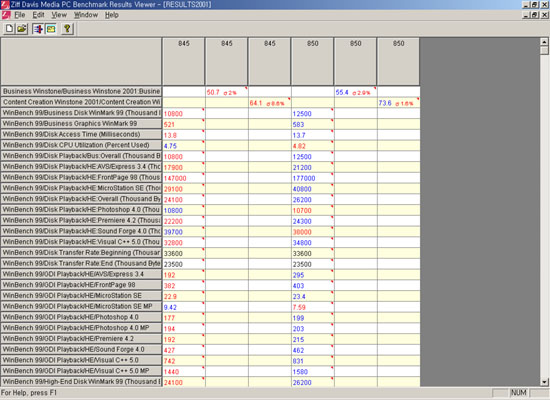
Task: Click the cell showing 7.59
Action: pyautogui.click(x=313, y=307)
